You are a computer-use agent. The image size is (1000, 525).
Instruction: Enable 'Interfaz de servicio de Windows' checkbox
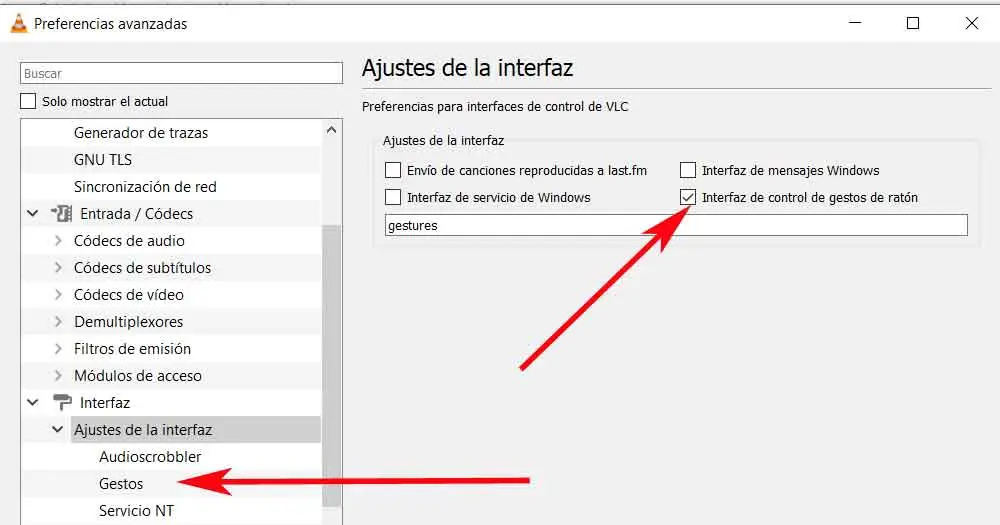[x=393, y=197]
